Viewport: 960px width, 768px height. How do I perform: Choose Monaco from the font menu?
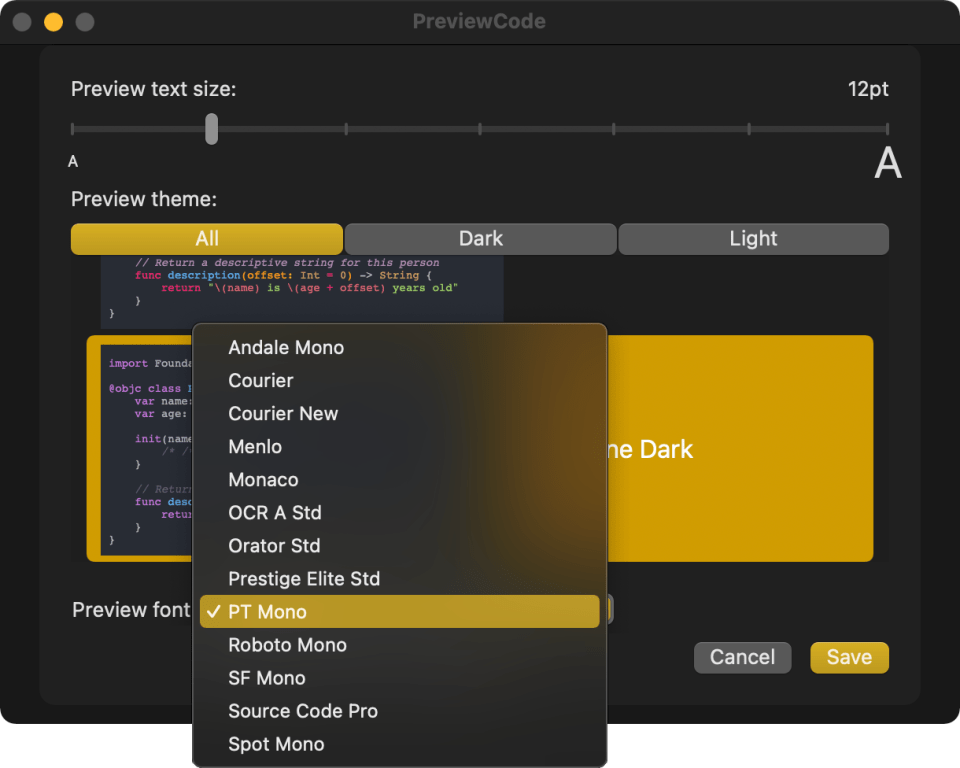[263, 480]
